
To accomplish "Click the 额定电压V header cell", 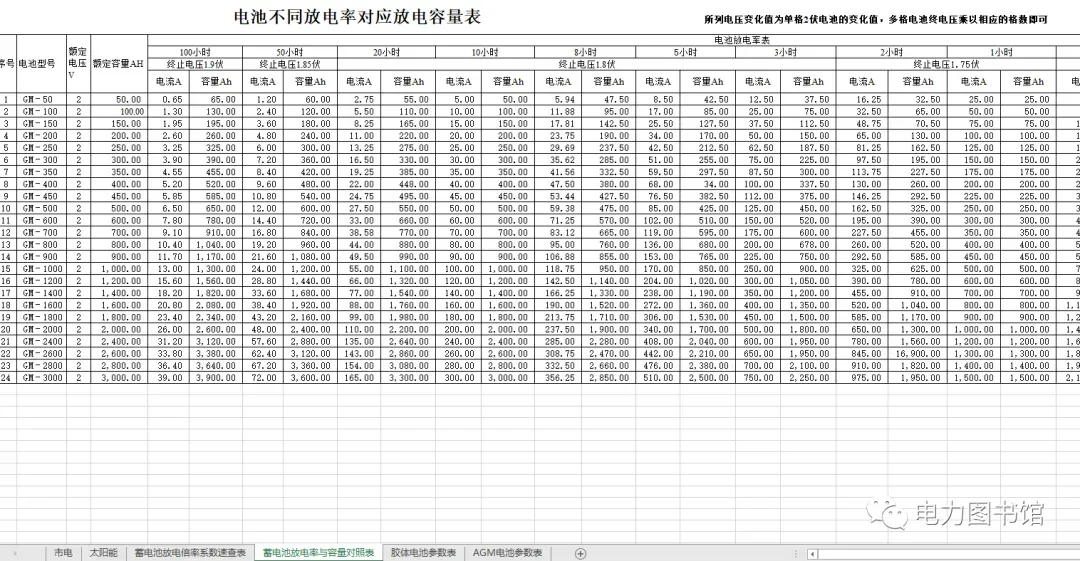I will pyautogui.click(x=78, y=63).
